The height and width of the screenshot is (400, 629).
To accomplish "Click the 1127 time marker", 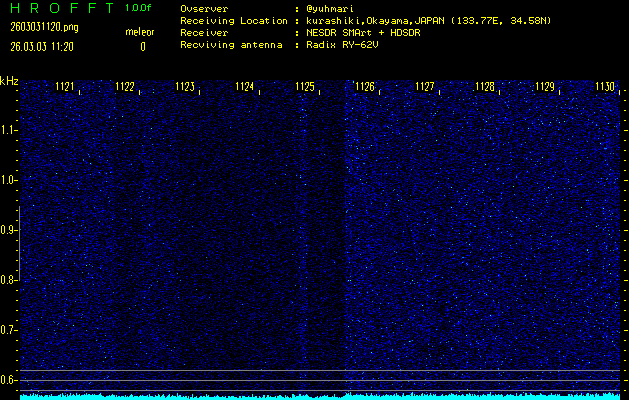I will [x=425, y=87].
